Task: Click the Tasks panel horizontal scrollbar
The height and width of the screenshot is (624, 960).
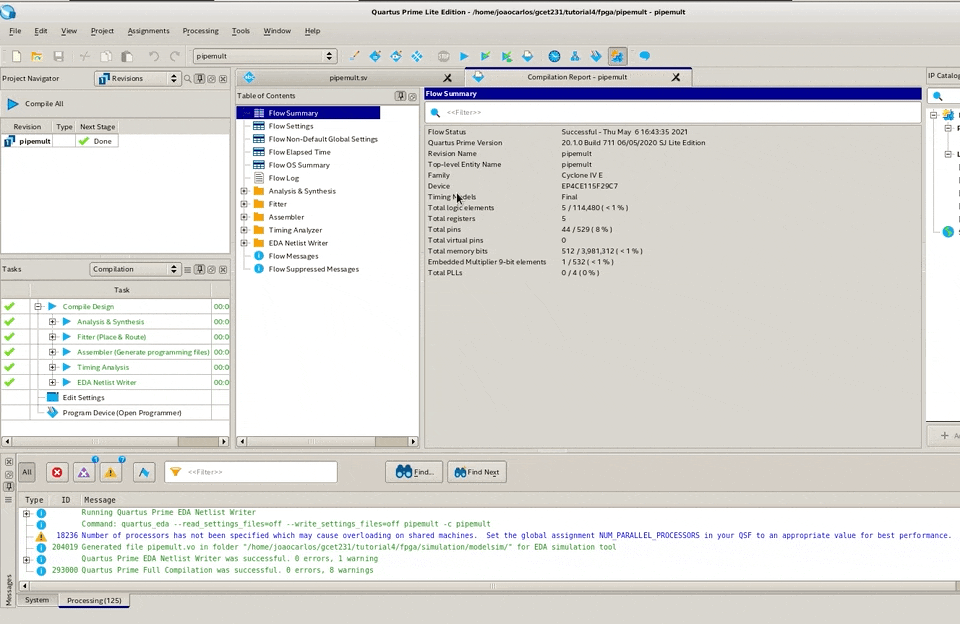Action: [115, 442]
